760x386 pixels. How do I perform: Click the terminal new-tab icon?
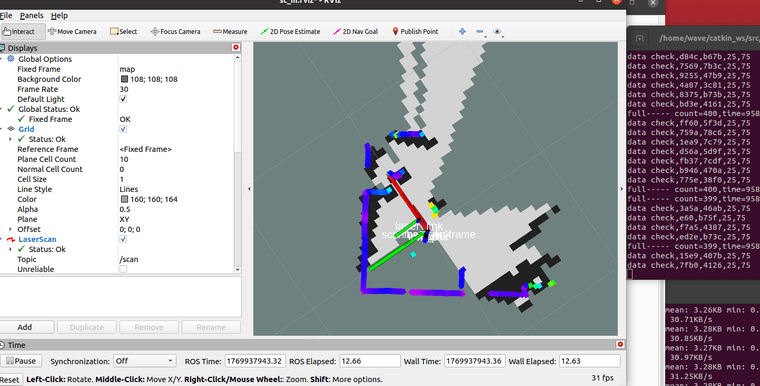coord(640,38)
